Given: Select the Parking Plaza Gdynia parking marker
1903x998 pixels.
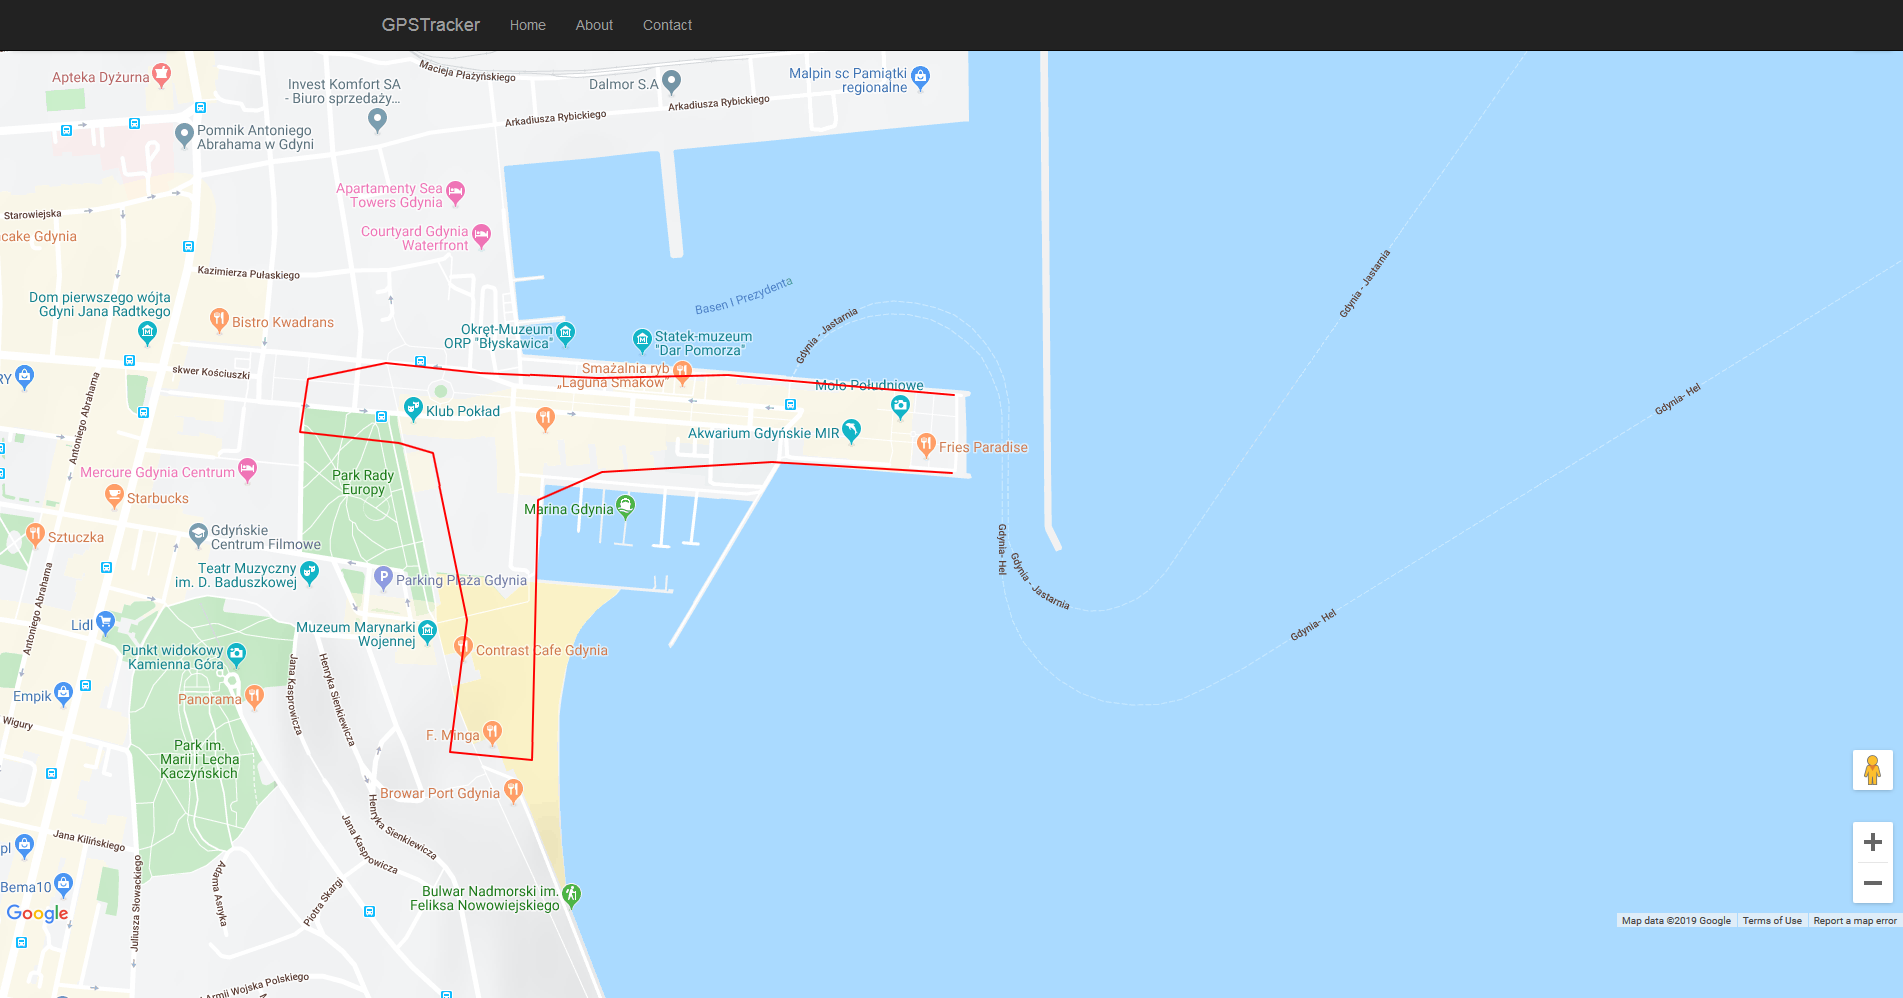Looking at the screenshot, I should point(383,578).
